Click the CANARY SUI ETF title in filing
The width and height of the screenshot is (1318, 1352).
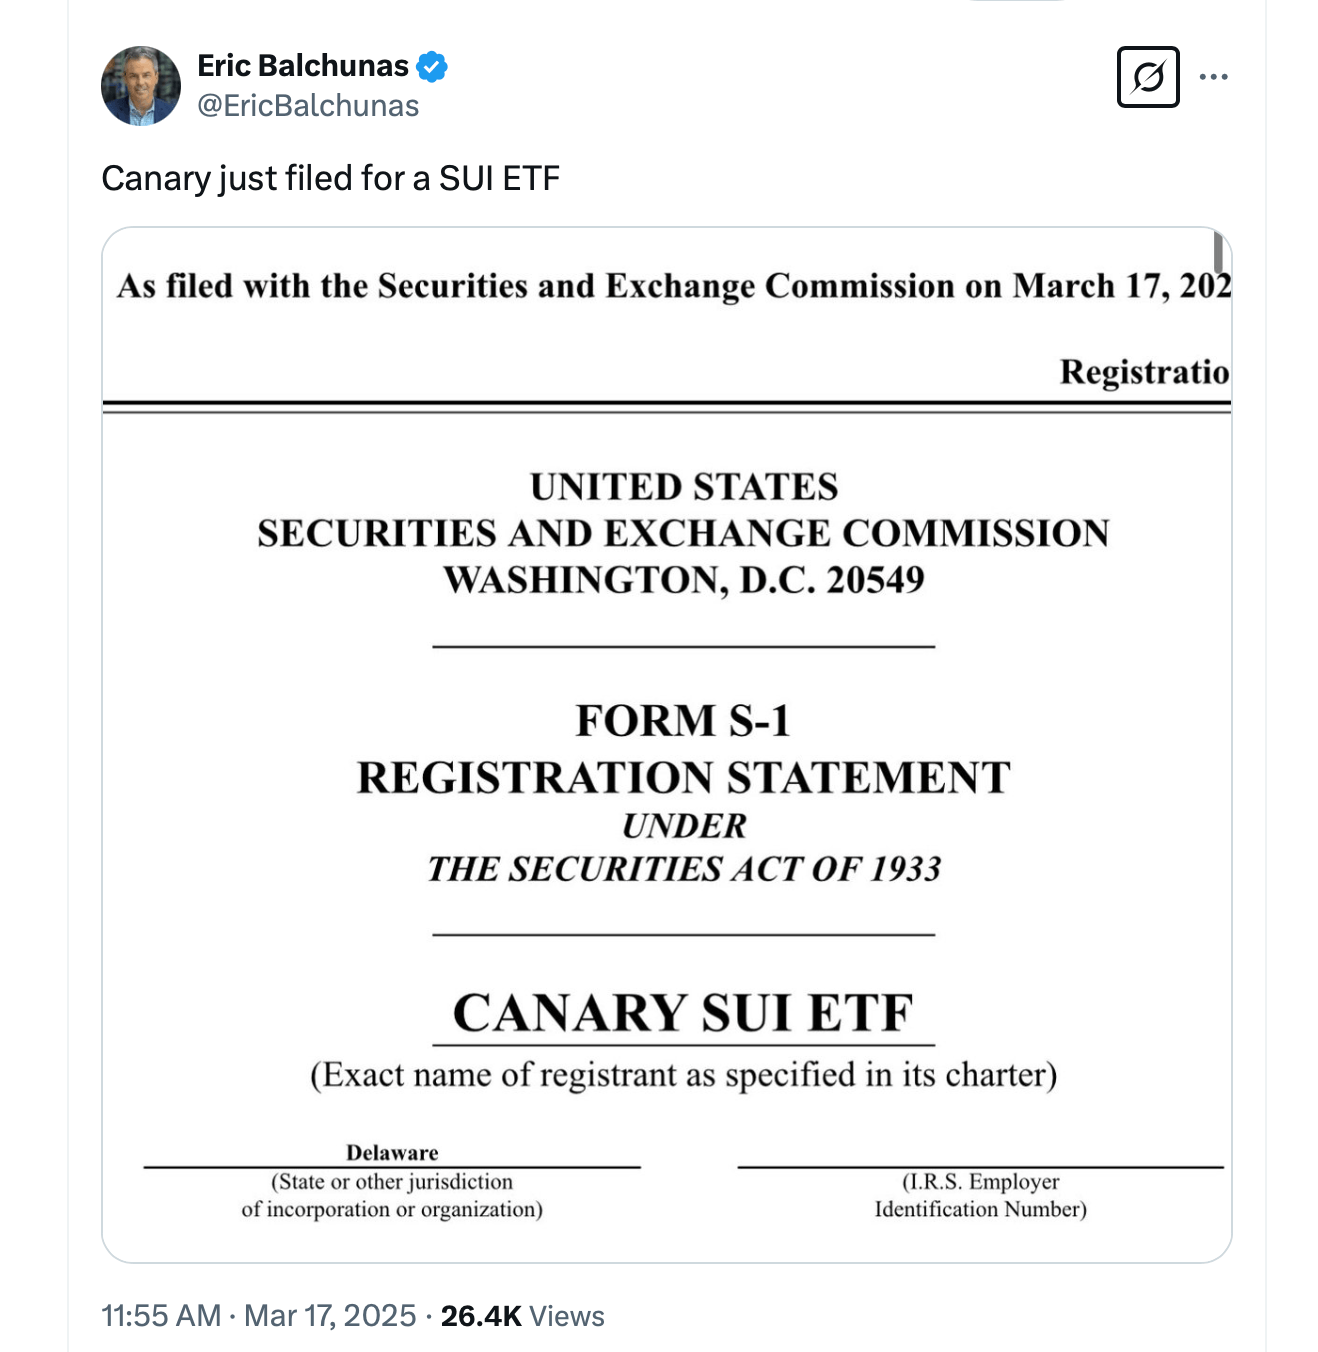[683, 1012]
